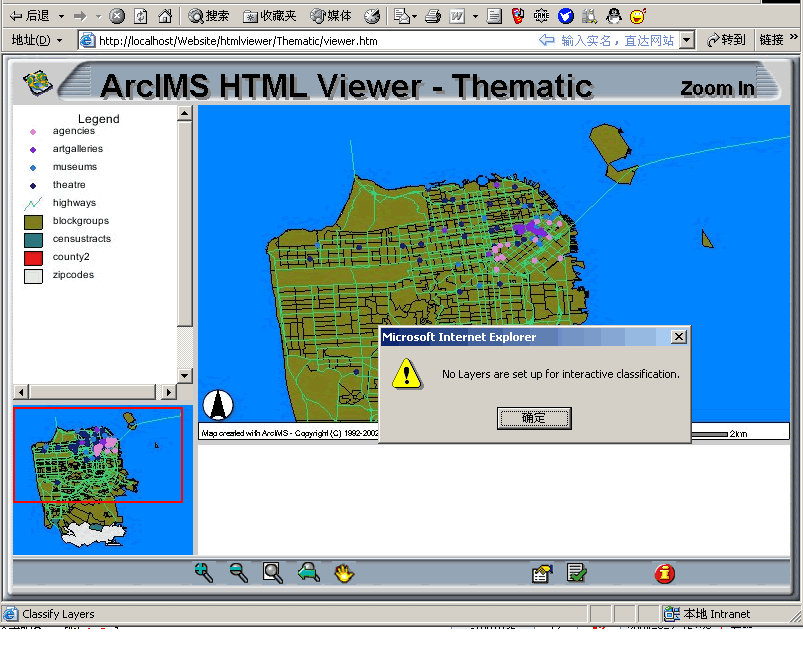Select the Zoom In magnifier tool
Image resolution: width=803 pixels, height=670 pixels.
pos(204,573)
